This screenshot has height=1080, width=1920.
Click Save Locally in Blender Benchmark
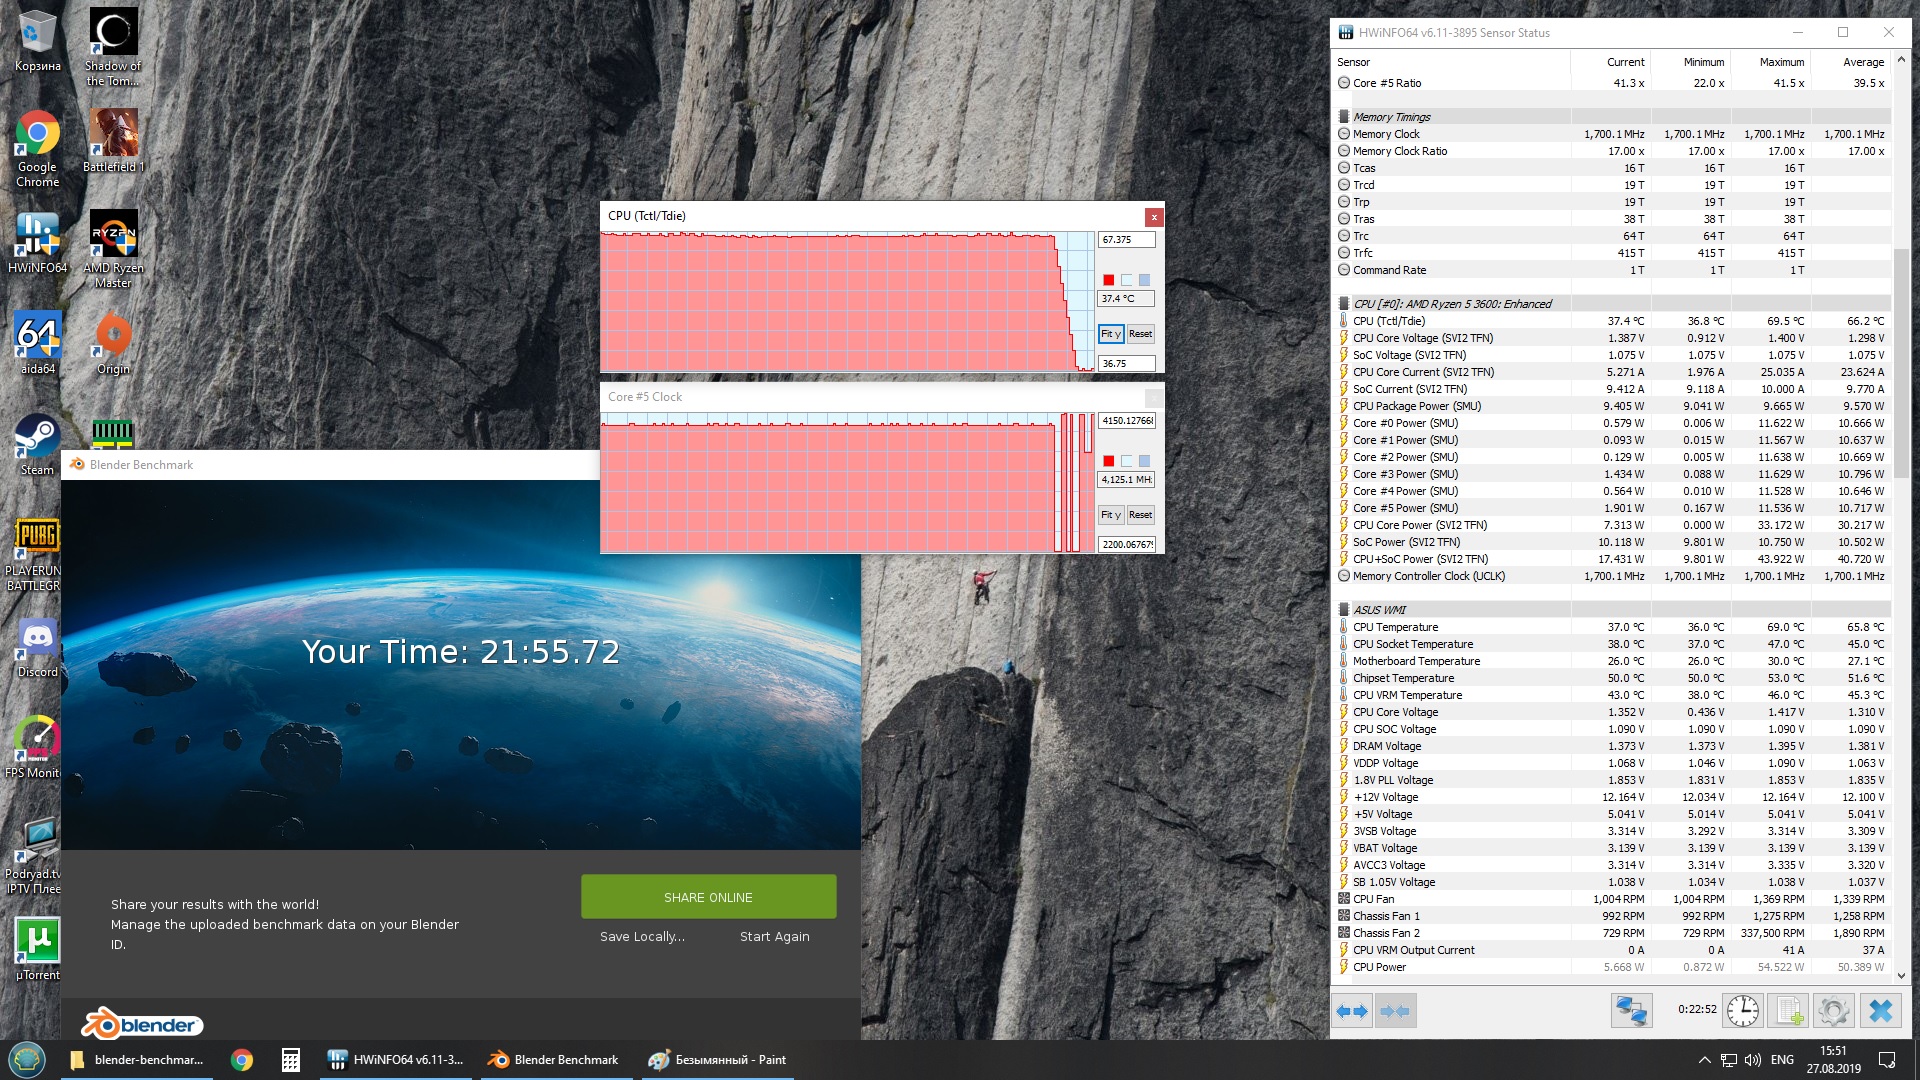(642, 937)
